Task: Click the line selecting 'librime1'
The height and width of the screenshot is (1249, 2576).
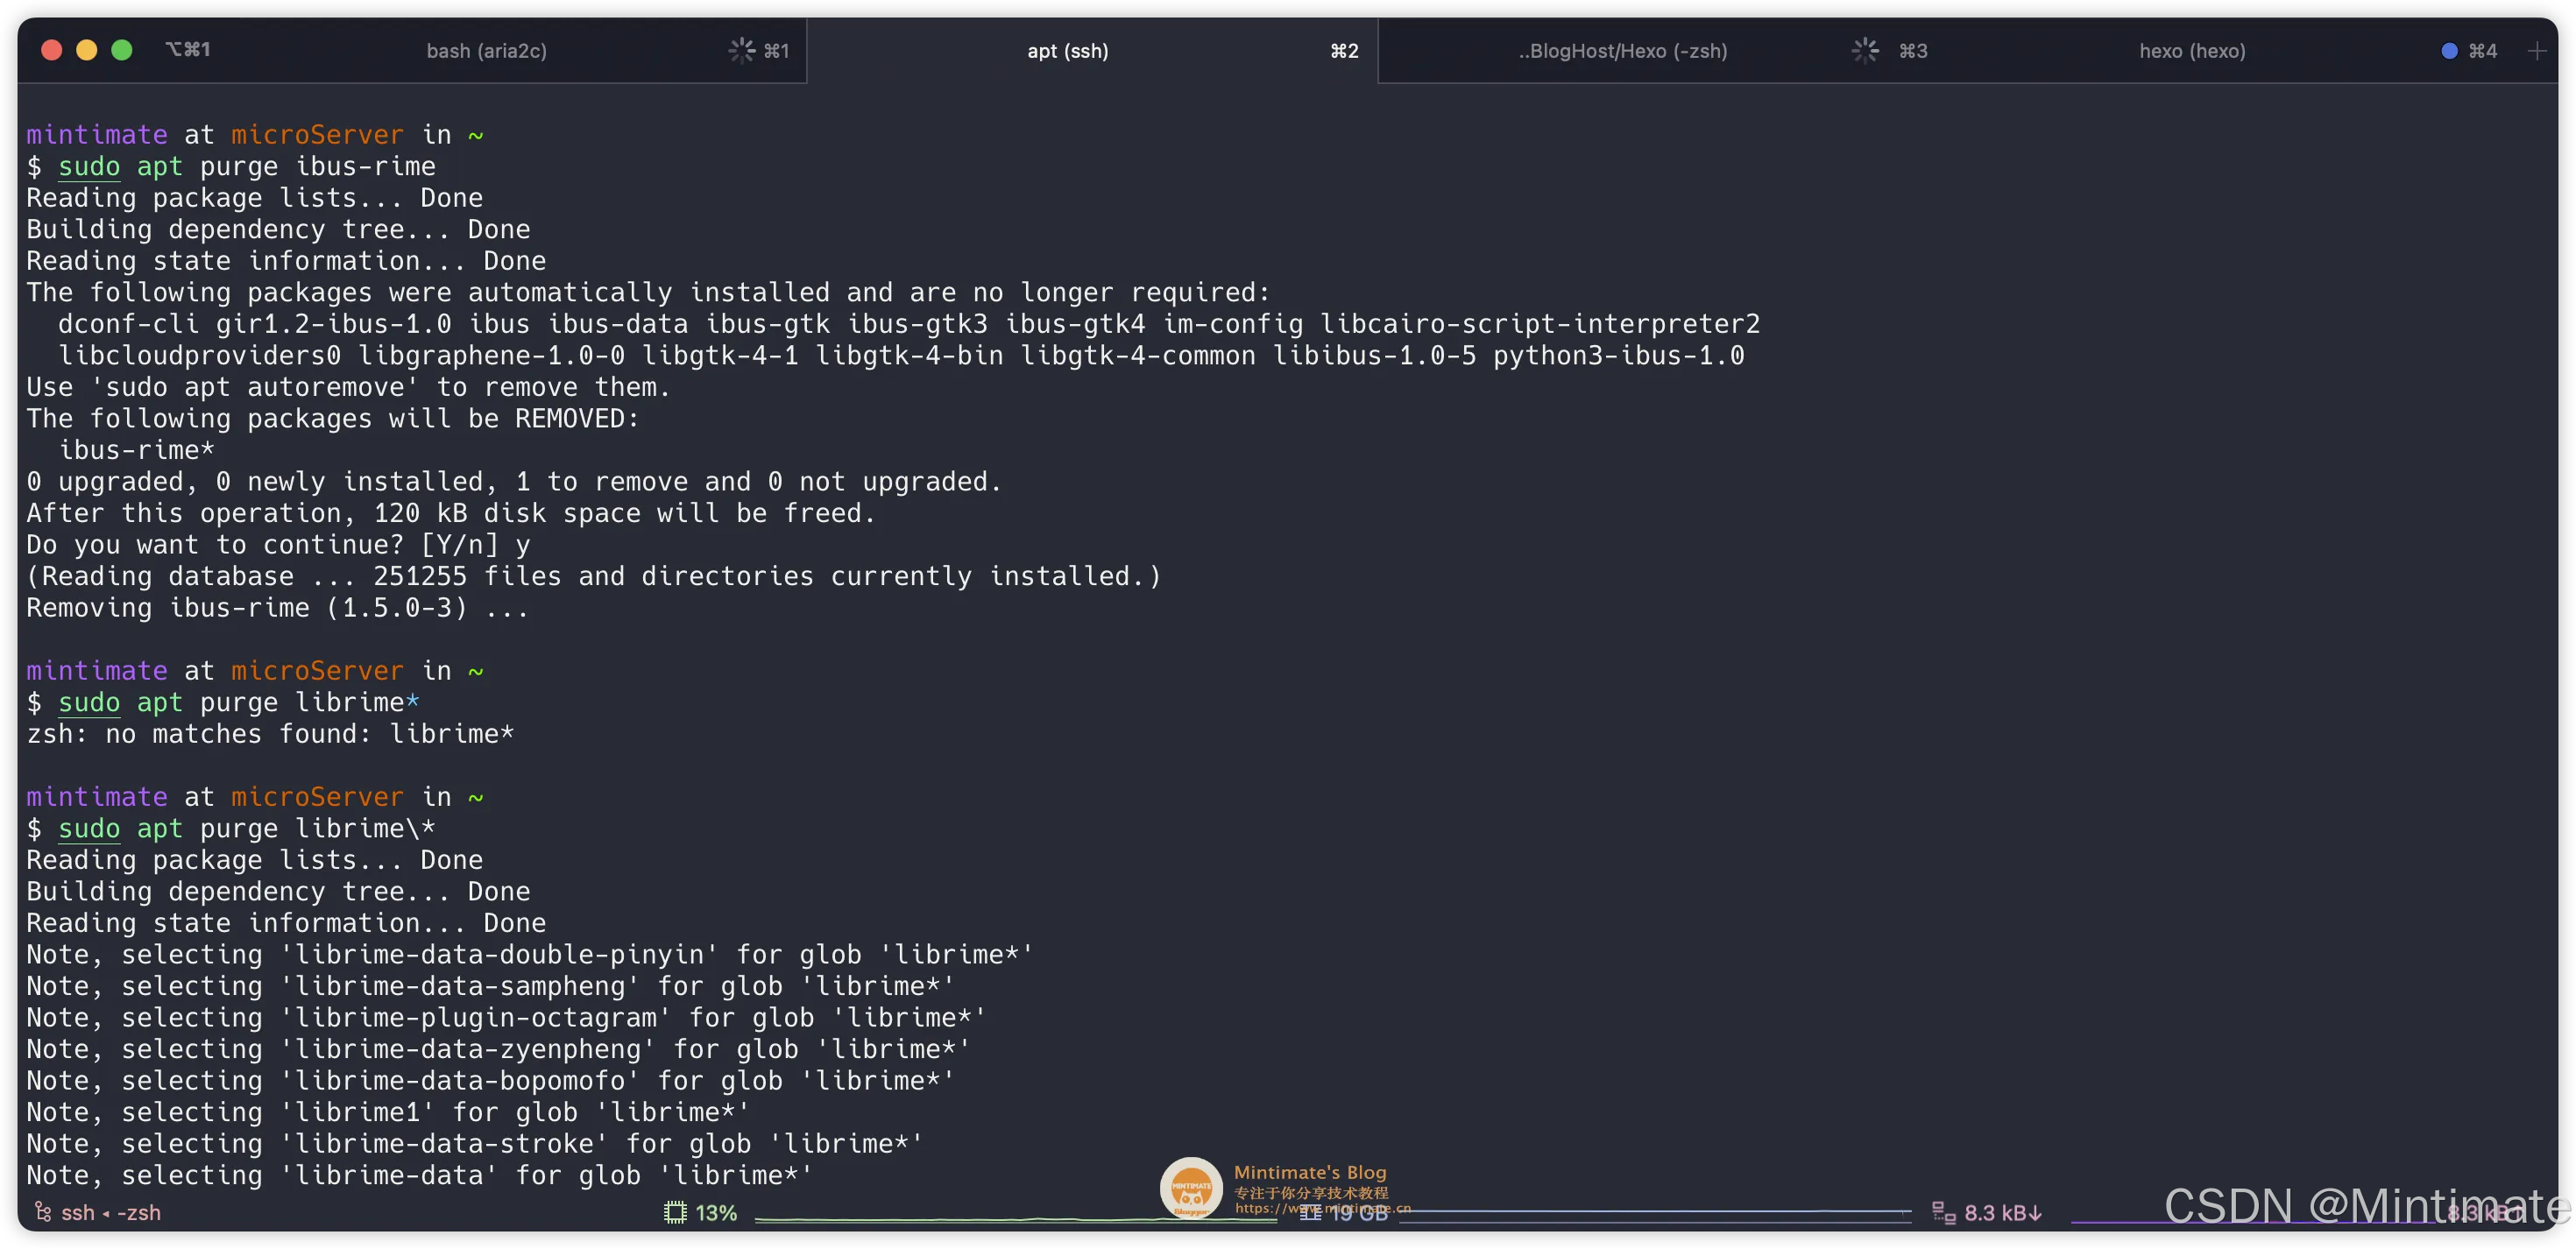Action: tap(388, 1113)
